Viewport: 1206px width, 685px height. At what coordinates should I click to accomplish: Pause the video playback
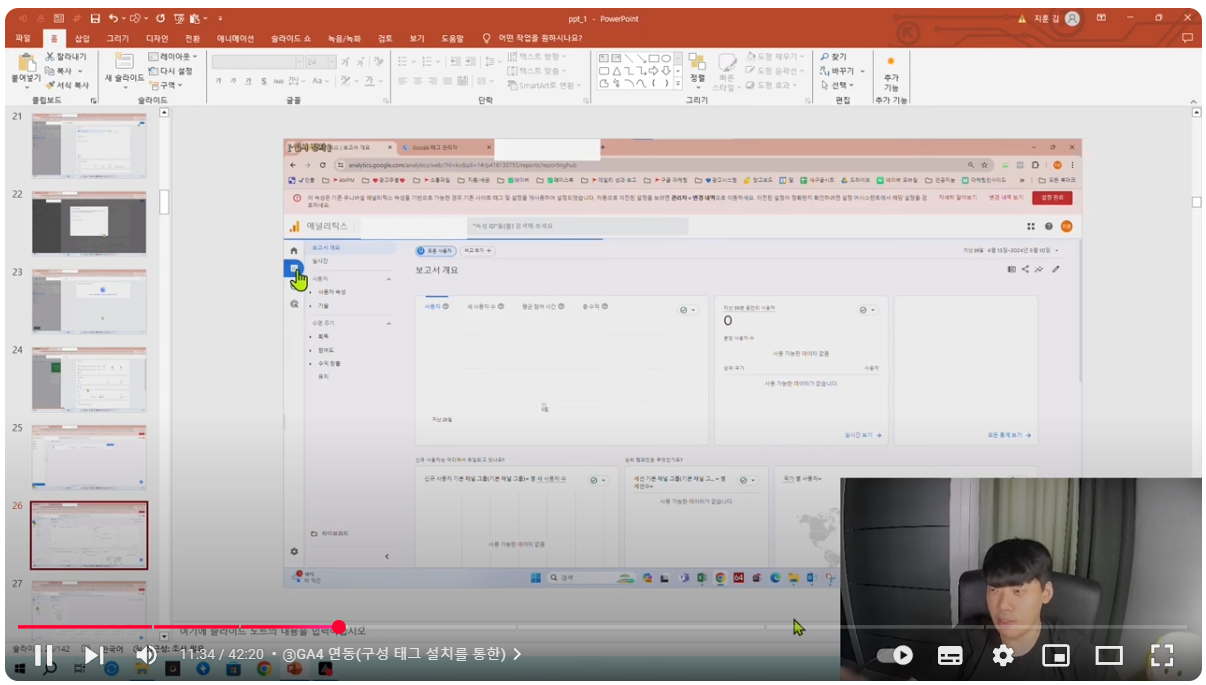[x=44, y=656]
